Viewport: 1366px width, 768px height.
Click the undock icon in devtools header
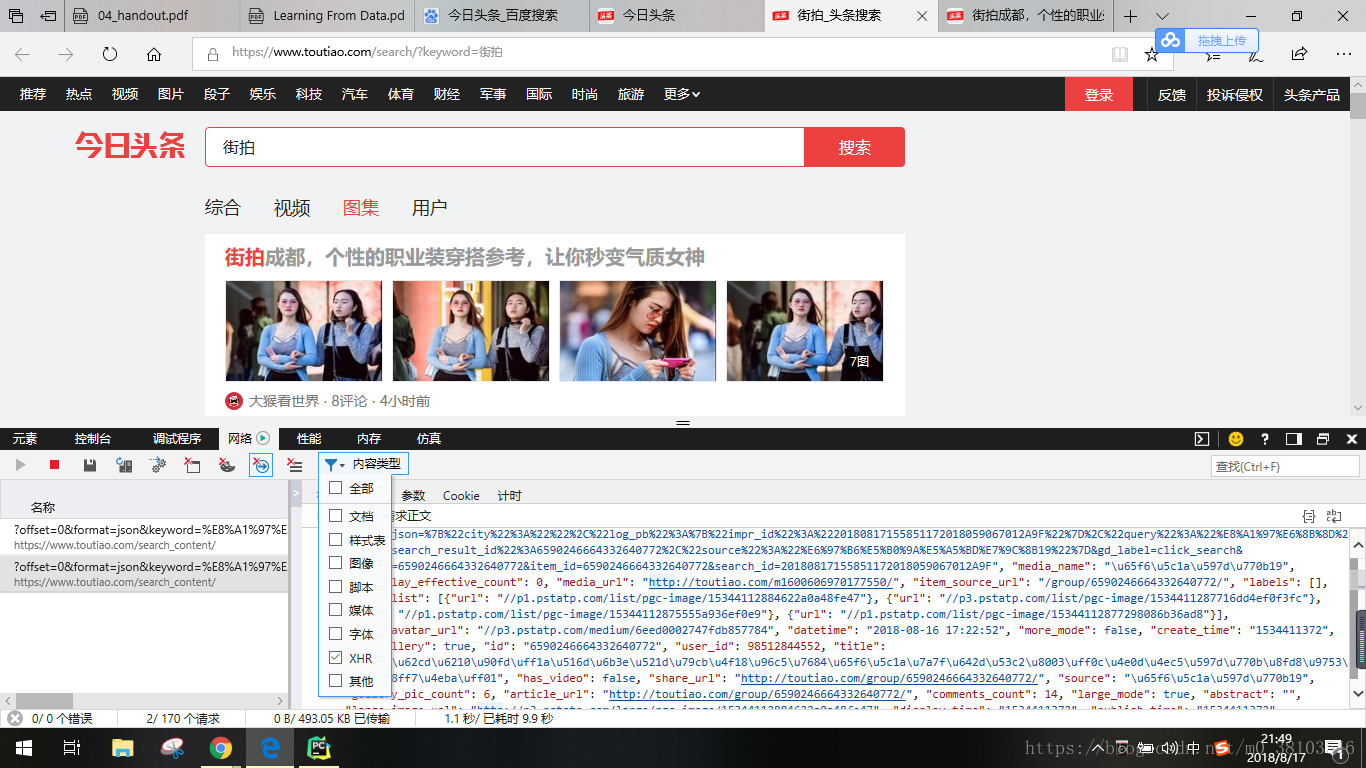coord(1323,439)
